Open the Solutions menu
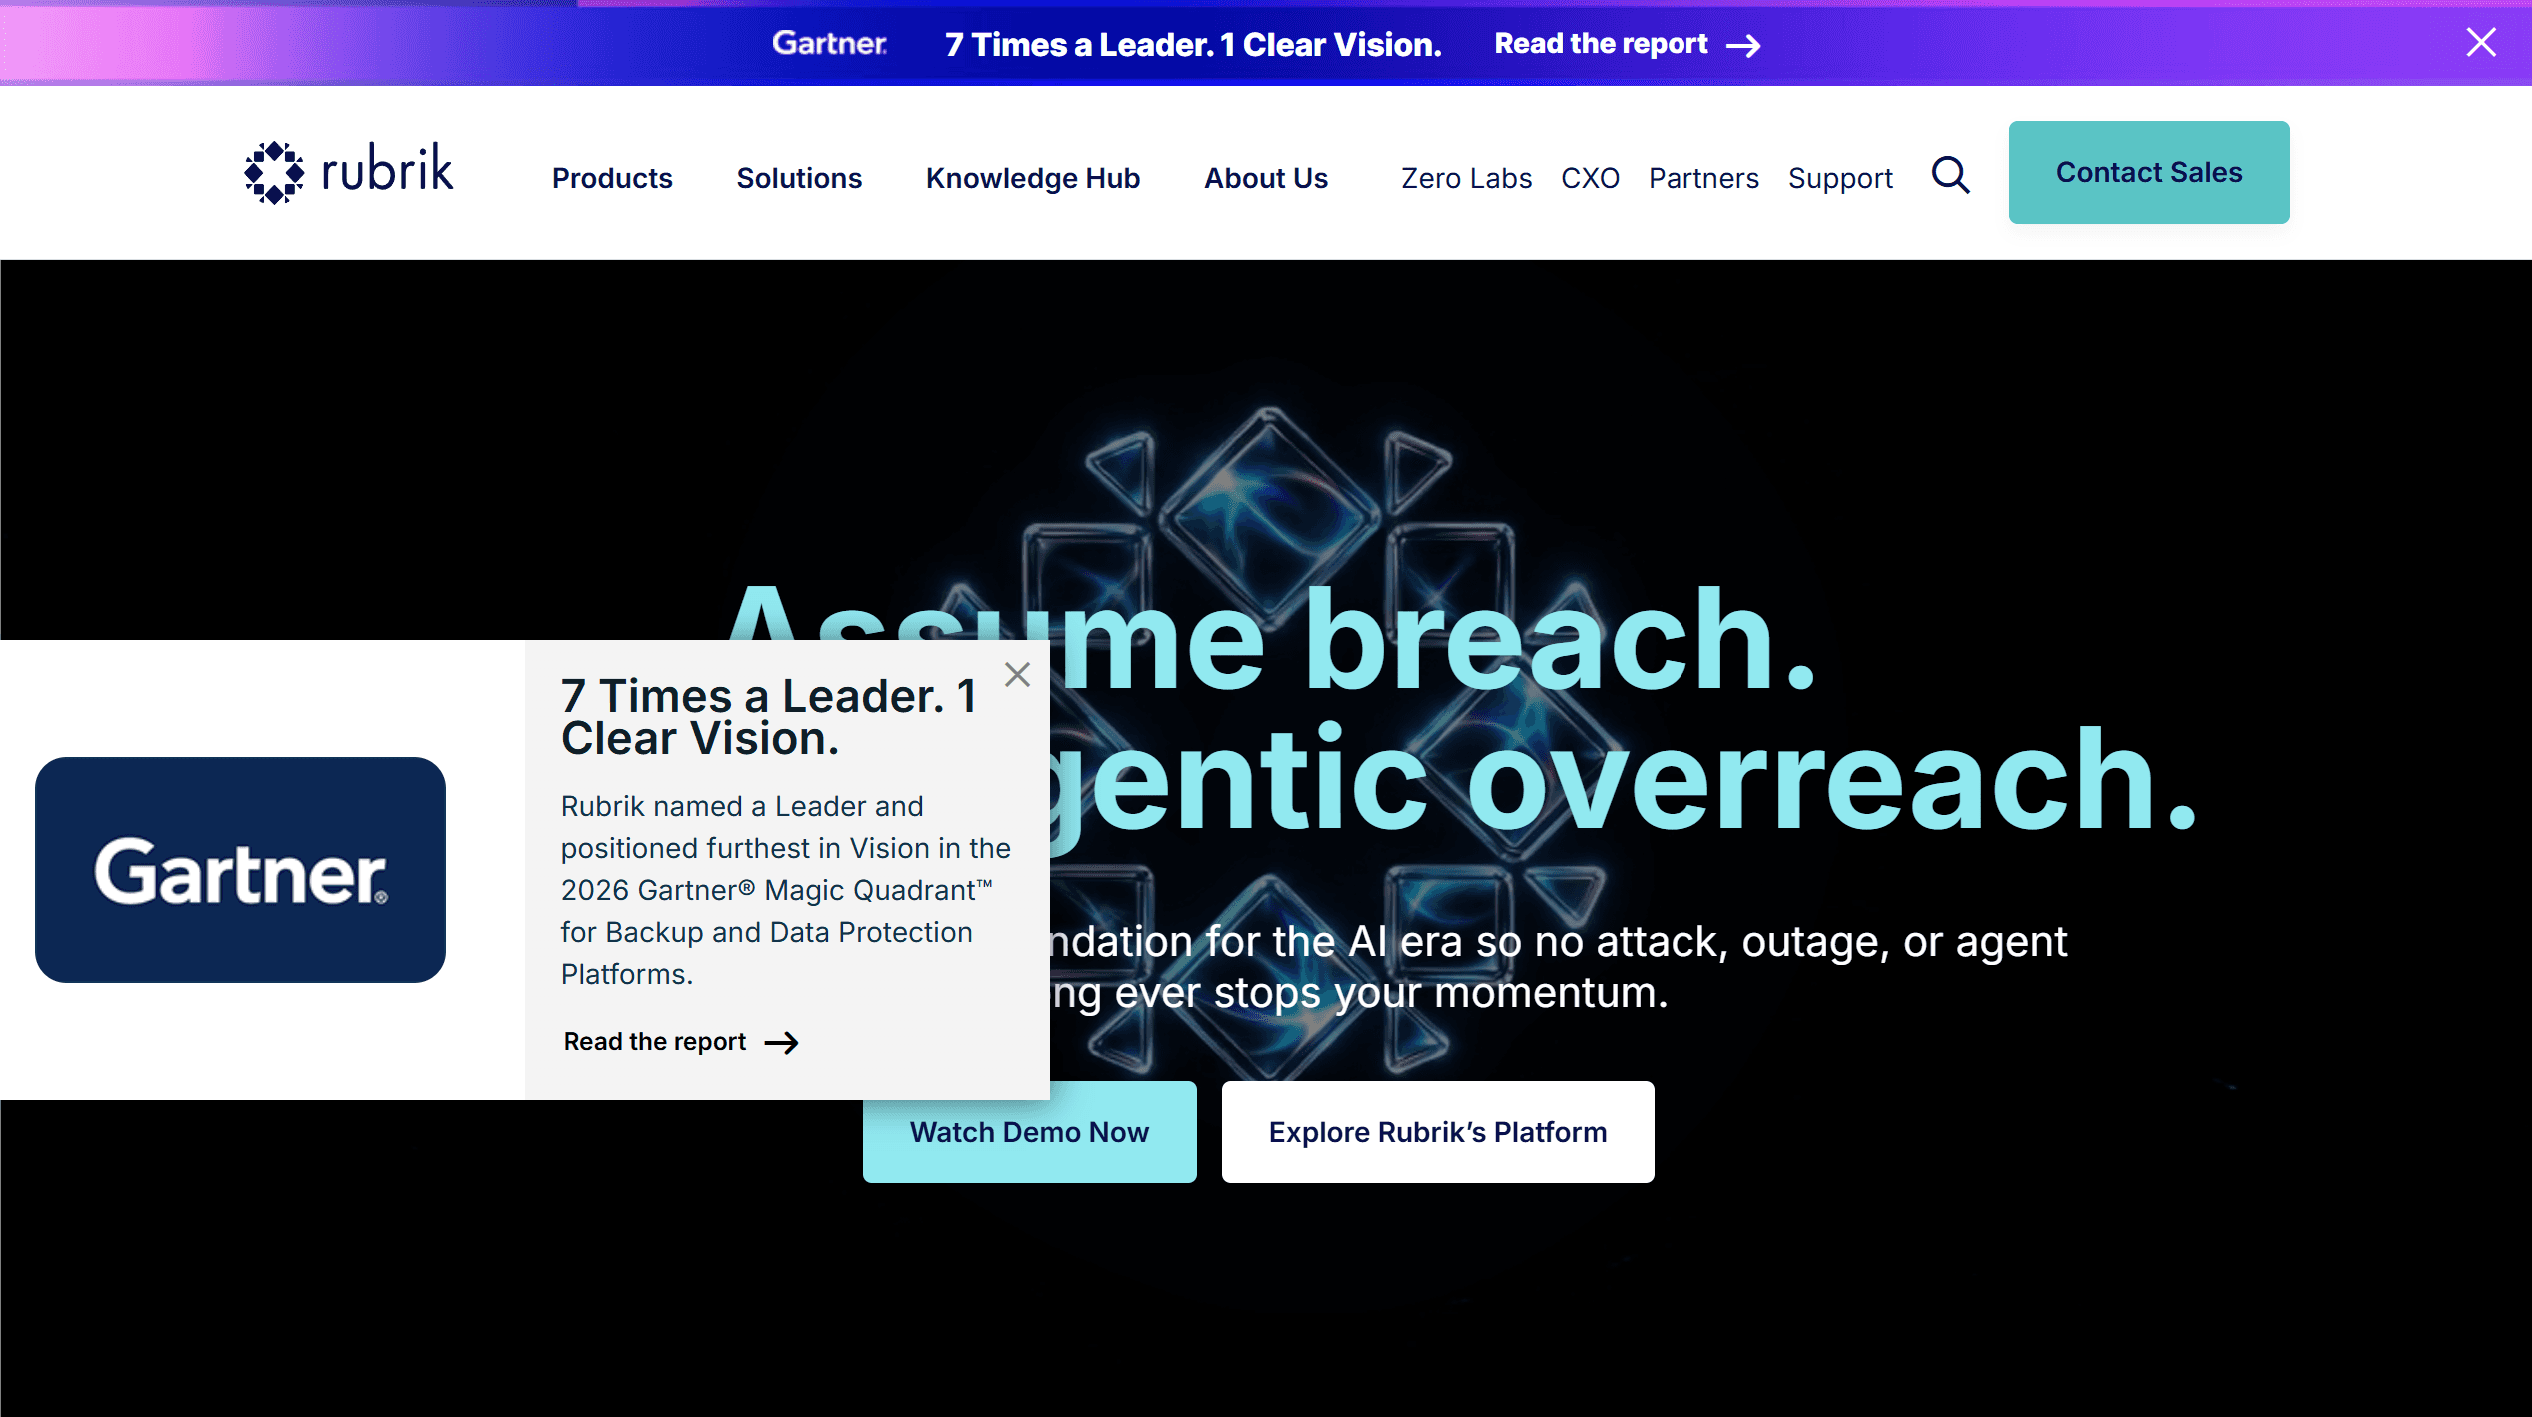This screenshot has height=1417, width=2532. click(x=799, y=178)
